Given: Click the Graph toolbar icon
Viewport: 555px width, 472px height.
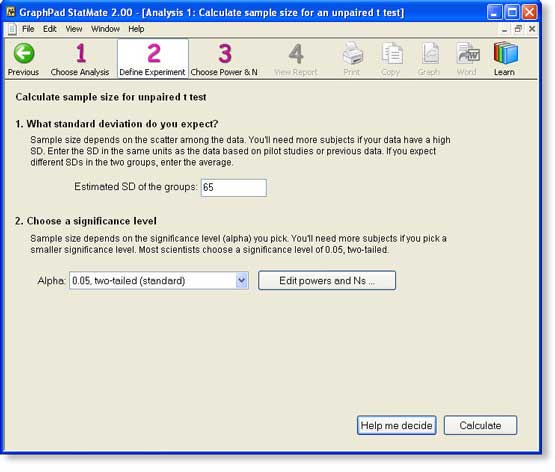Looking at the screenshot, I should (x=429, y=59).
